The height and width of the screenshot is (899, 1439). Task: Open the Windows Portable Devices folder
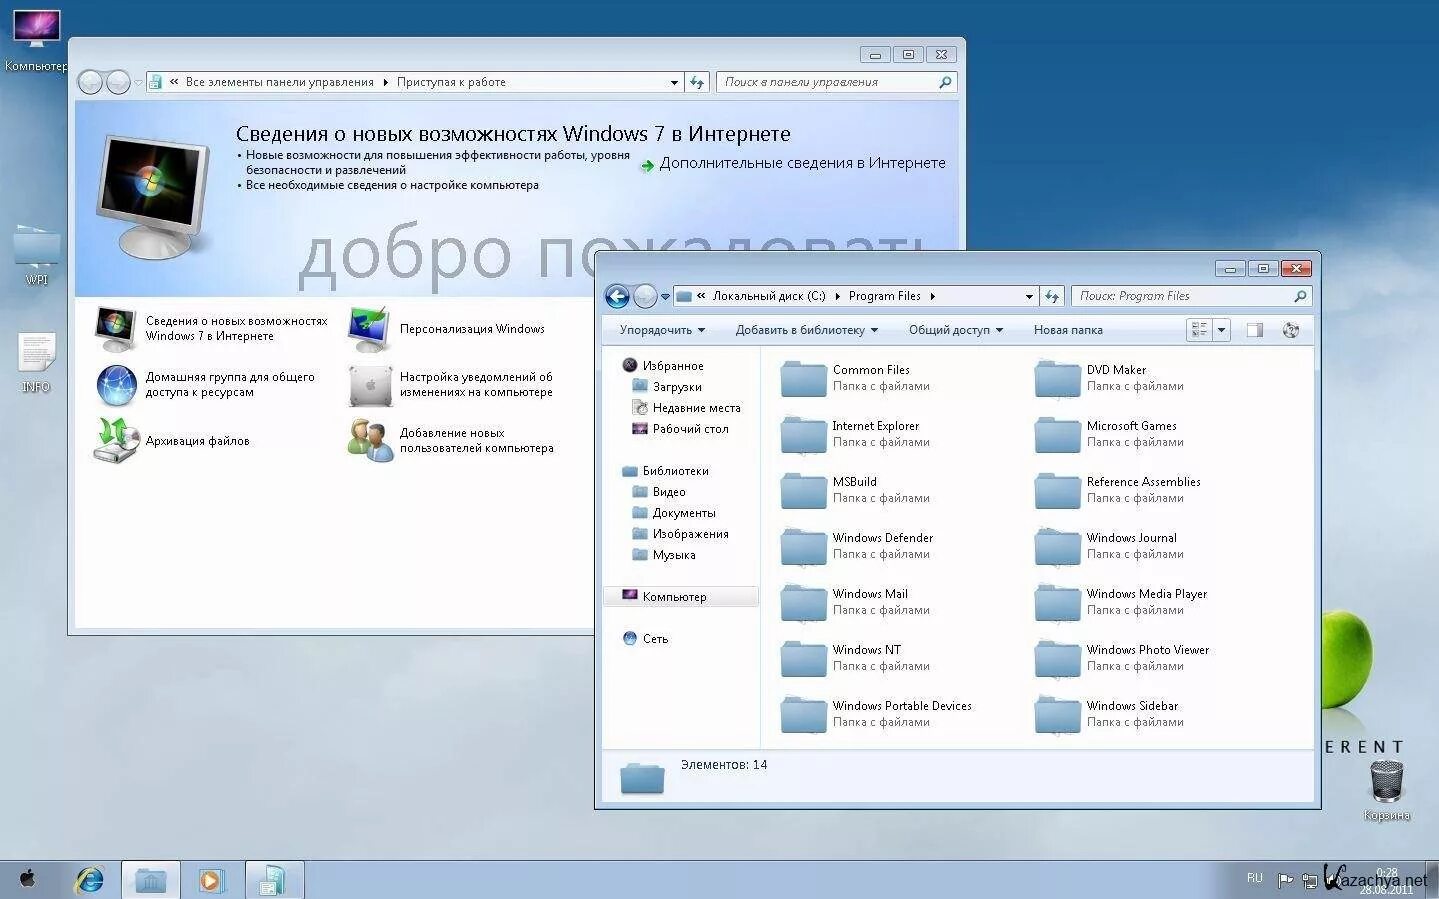pyautogui.click(x=876, y=714)
